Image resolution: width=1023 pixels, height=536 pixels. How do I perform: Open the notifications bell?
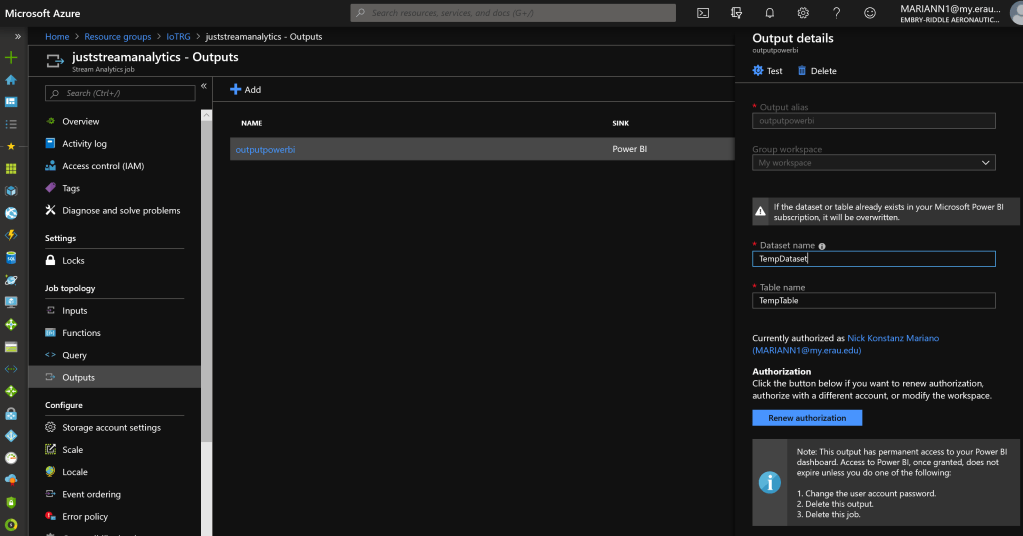[769, 13]
